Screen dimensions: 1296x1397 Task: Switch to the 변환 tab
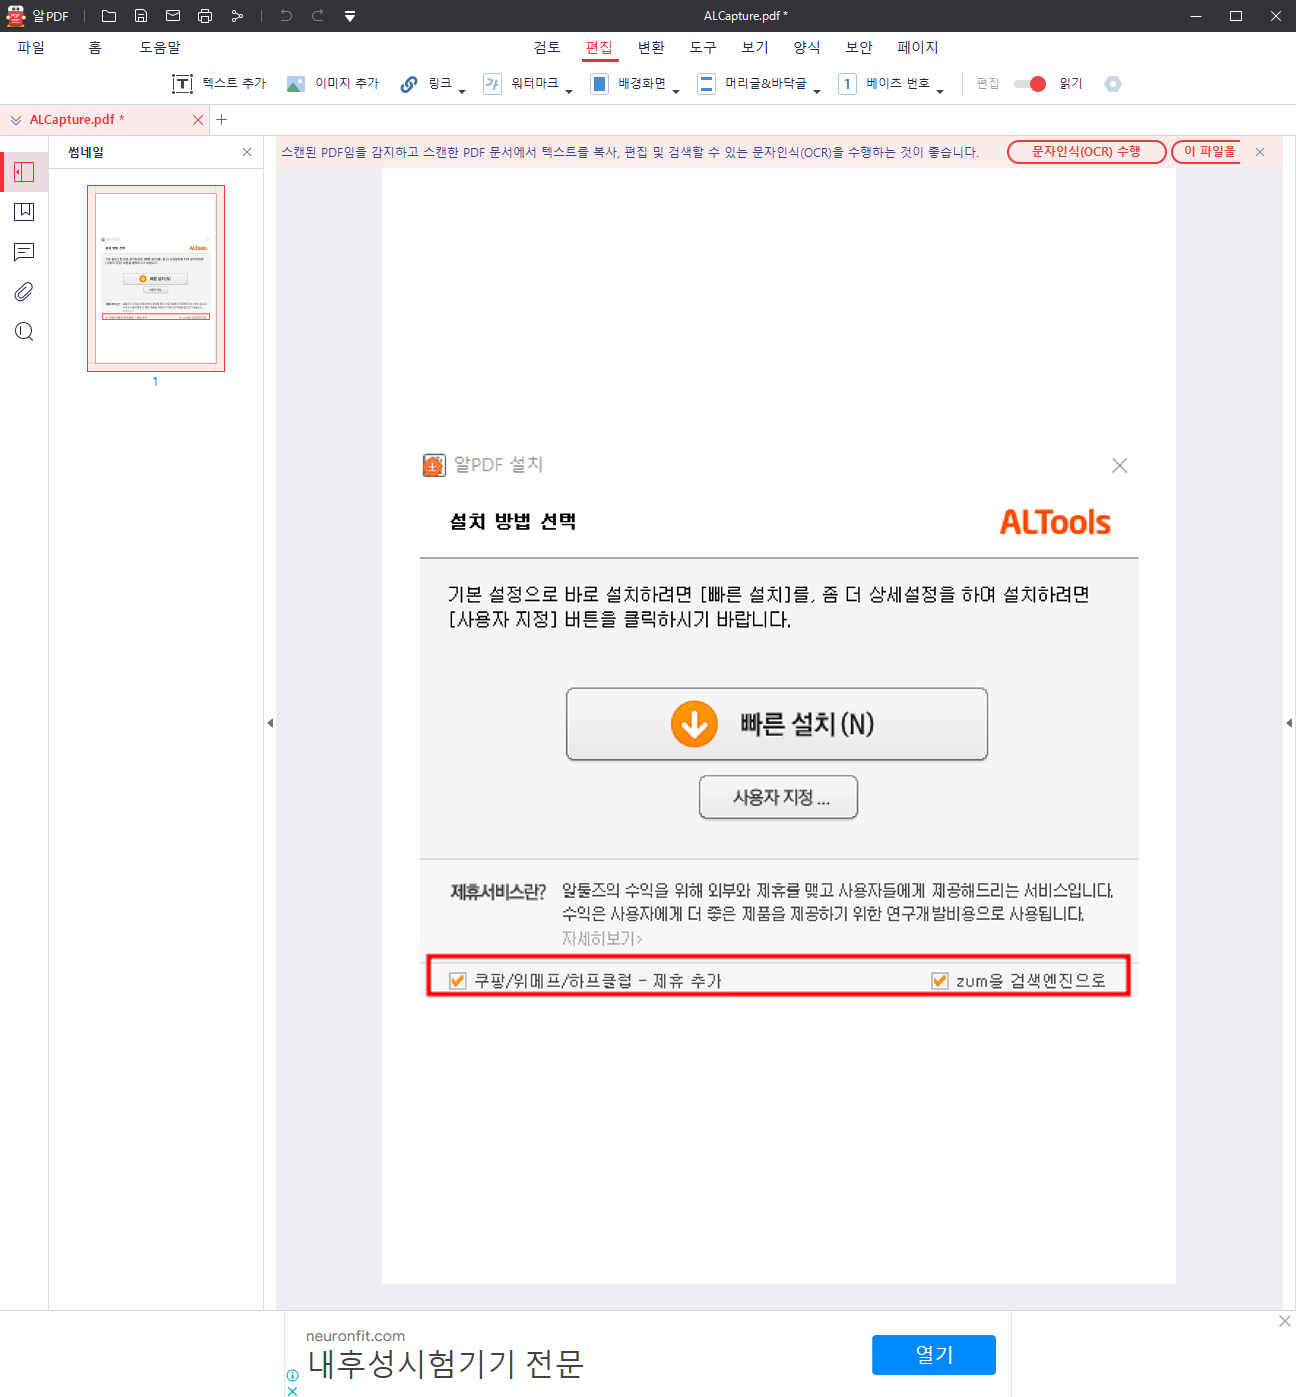pos(651,47)
